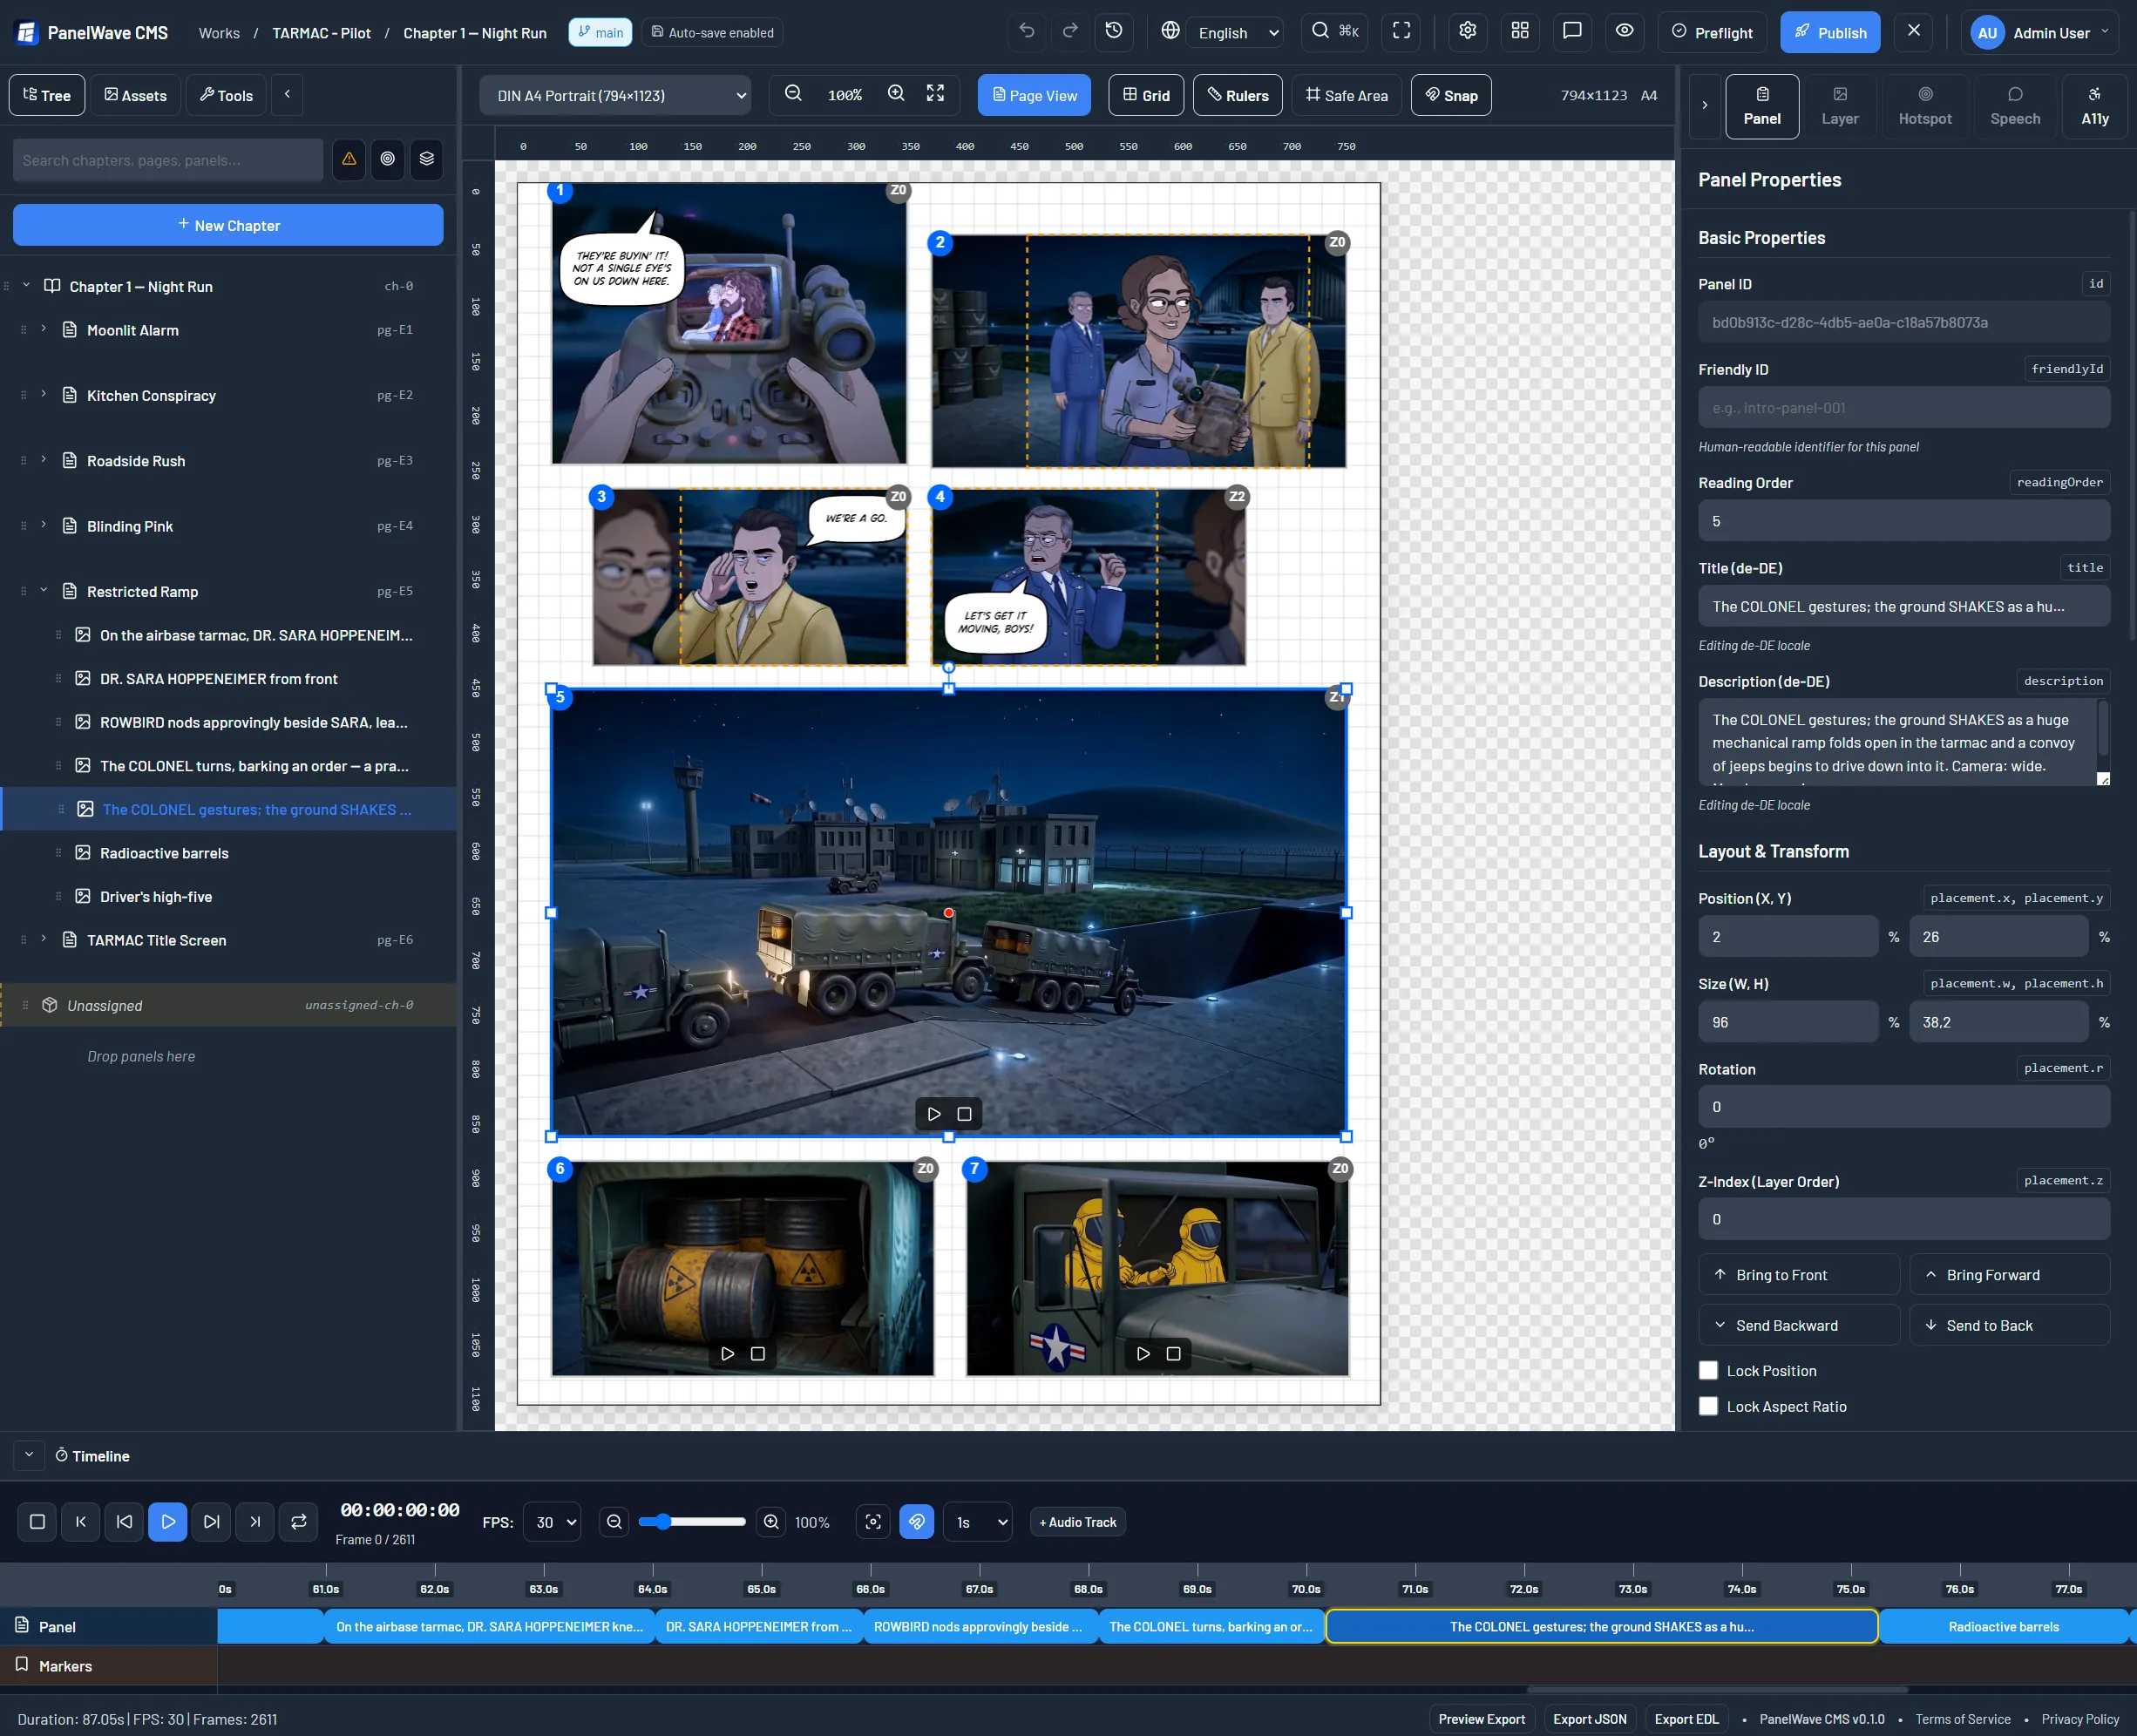Enter fullscreen mode icon
Image resolution: width=2137 pixels, height=1736 pixels.
[x=1401, y=31]
